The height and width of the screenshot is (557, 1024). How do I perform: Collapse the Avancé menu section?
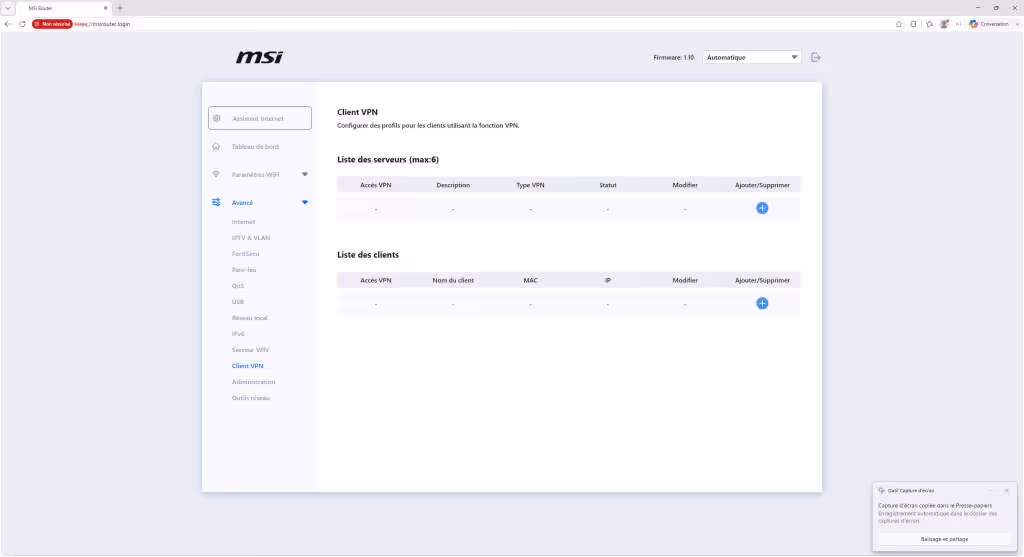click(x=304, y=202)
